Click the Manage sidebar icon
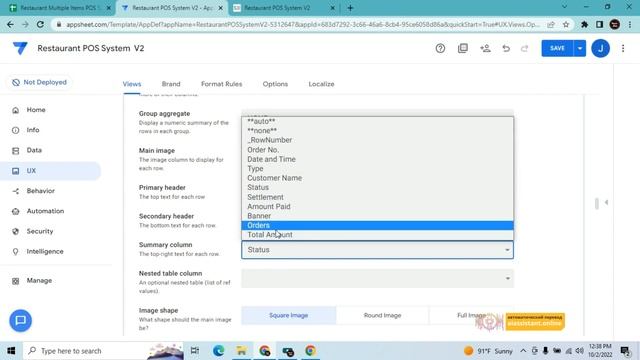This screenshot has height=360, width=640. (16, 281)
